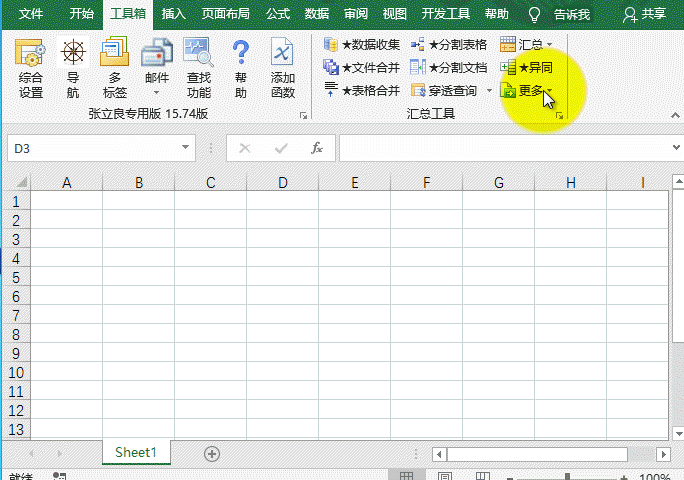The height and width of the screenshot is (480, 684).
Task: Open the 文件 menu tab
Action: (31, 14)
